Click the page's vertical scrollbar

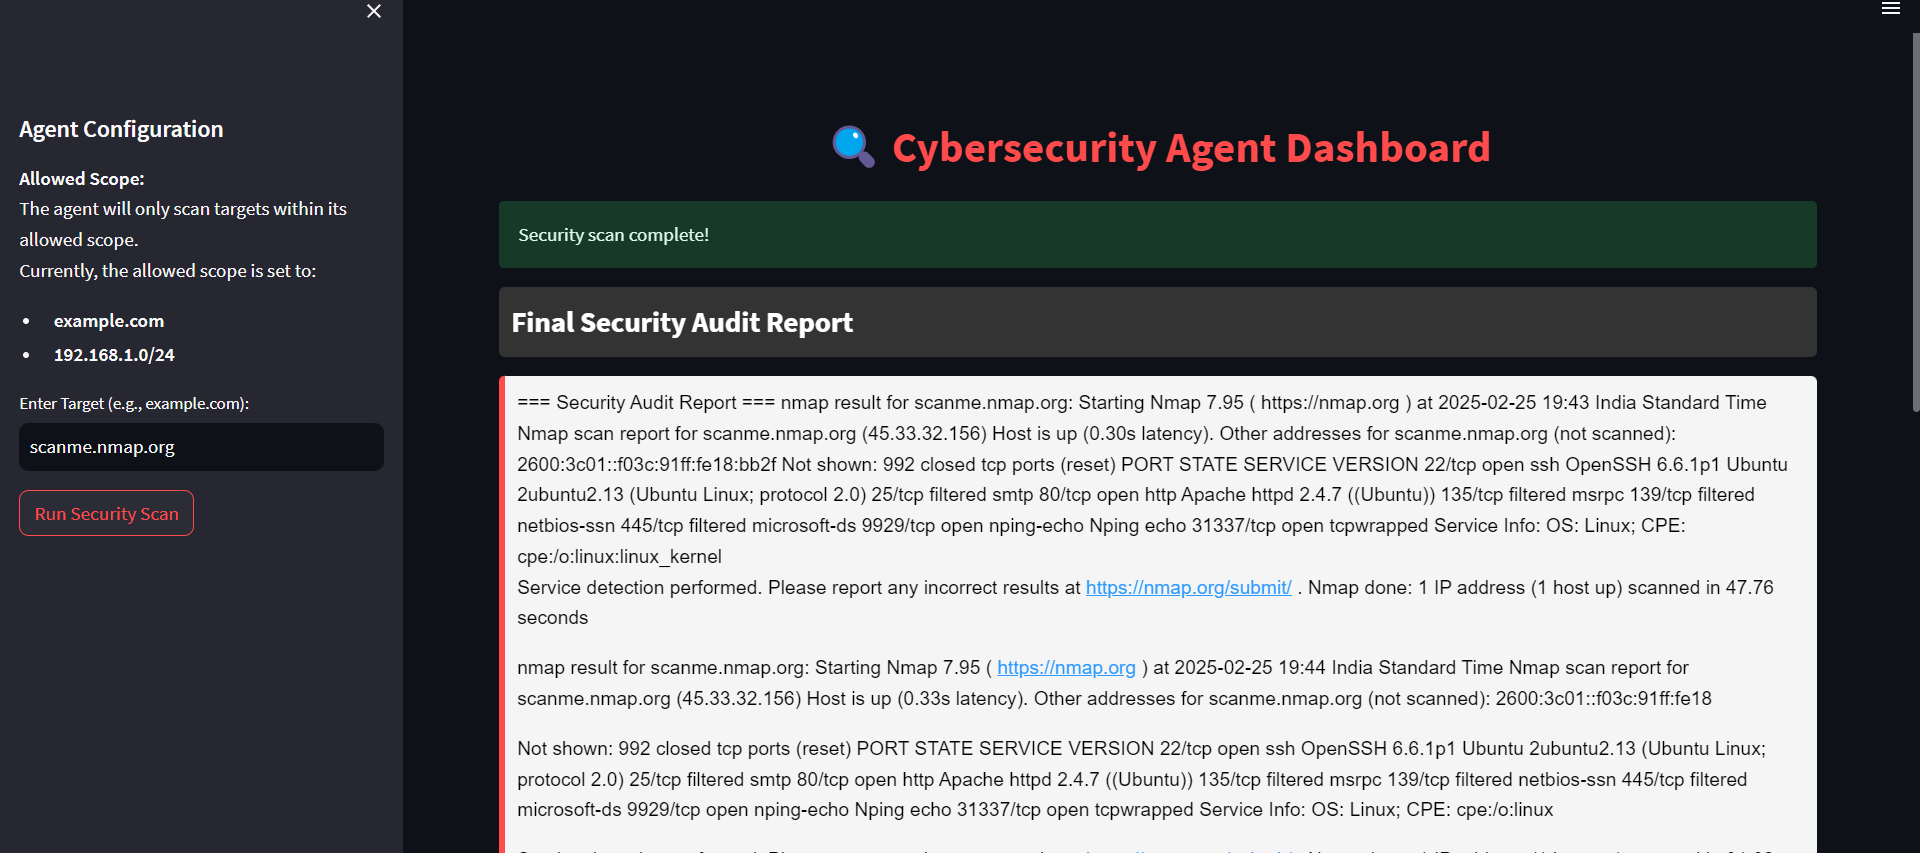click(x=1915, y=220)
